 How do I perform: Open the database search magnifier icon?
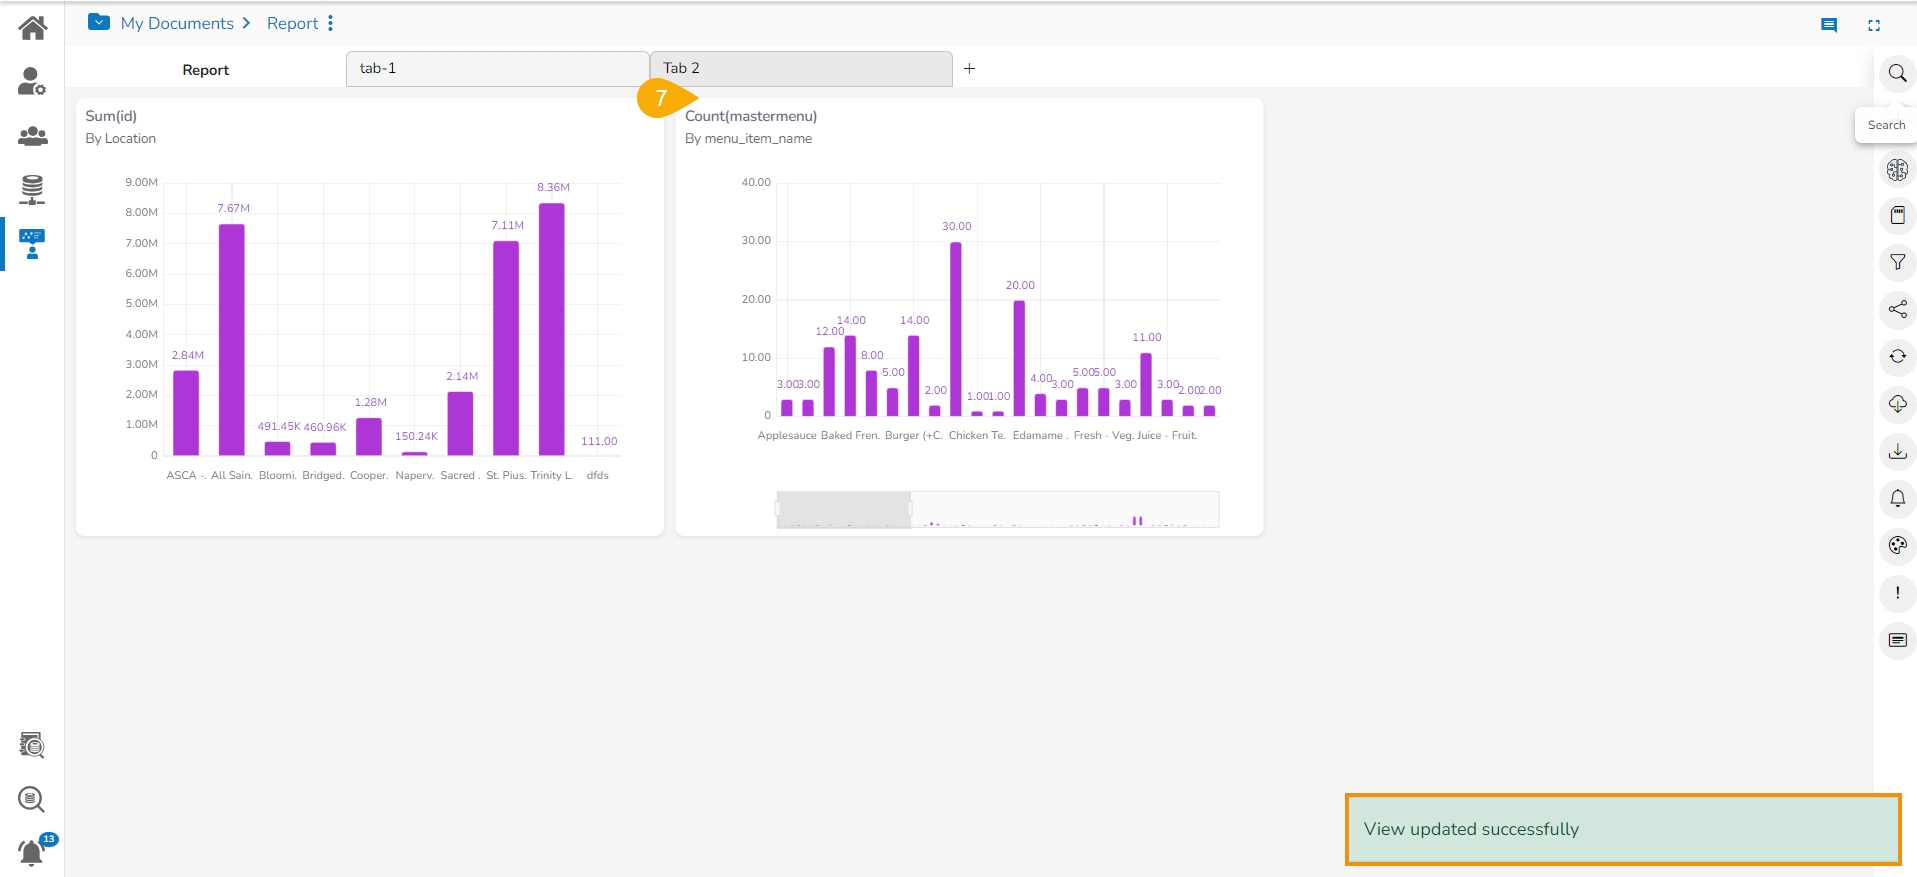tap(32, 799)
